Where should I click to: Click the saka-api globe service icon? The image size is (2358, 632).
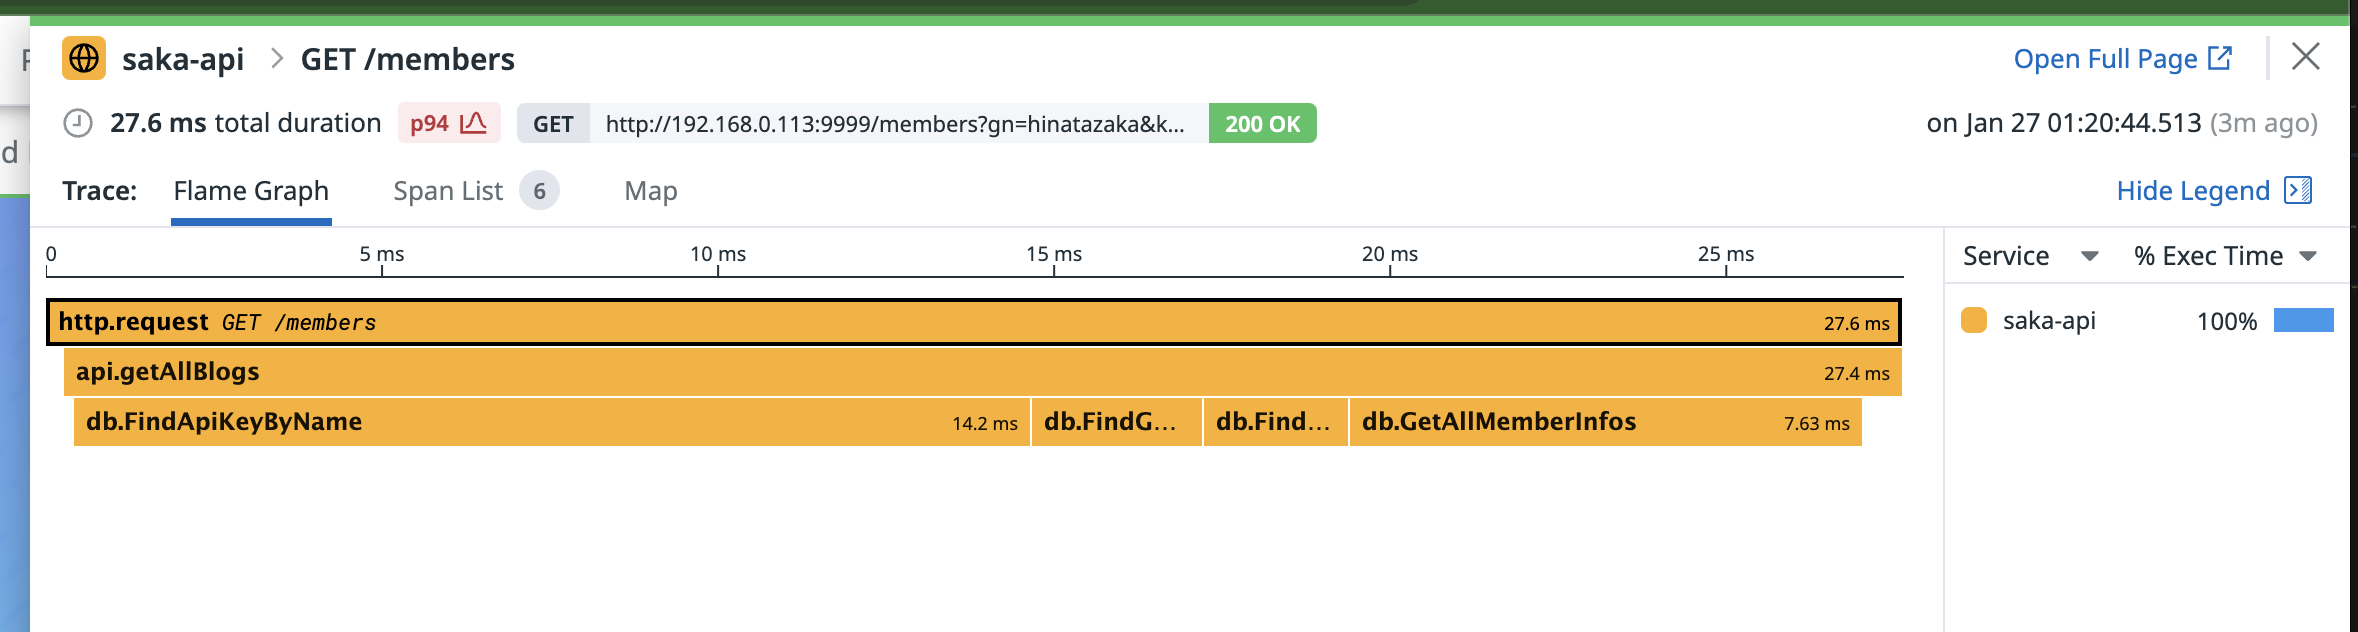pos(84,58)
